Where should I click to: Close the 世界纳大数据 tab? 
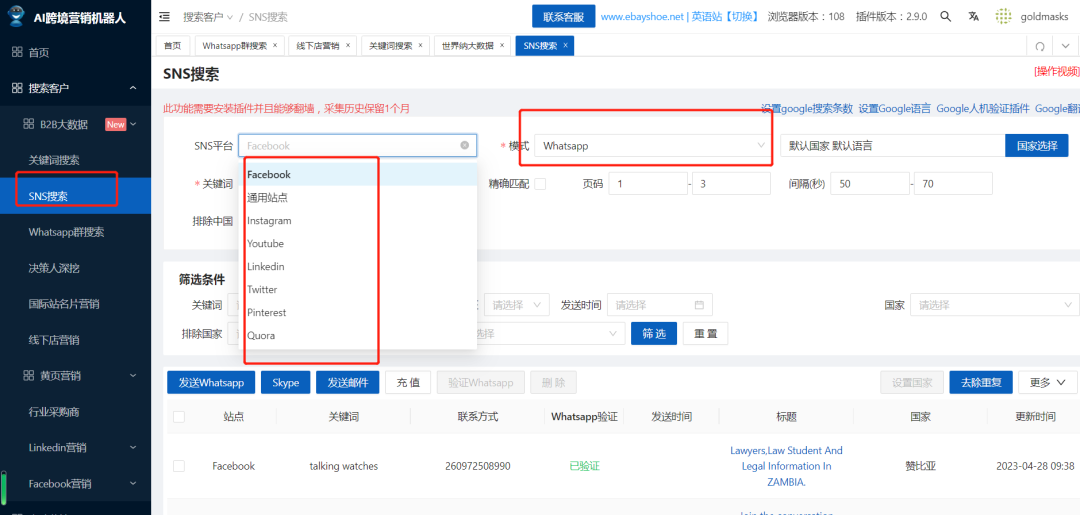coord(501,45)
